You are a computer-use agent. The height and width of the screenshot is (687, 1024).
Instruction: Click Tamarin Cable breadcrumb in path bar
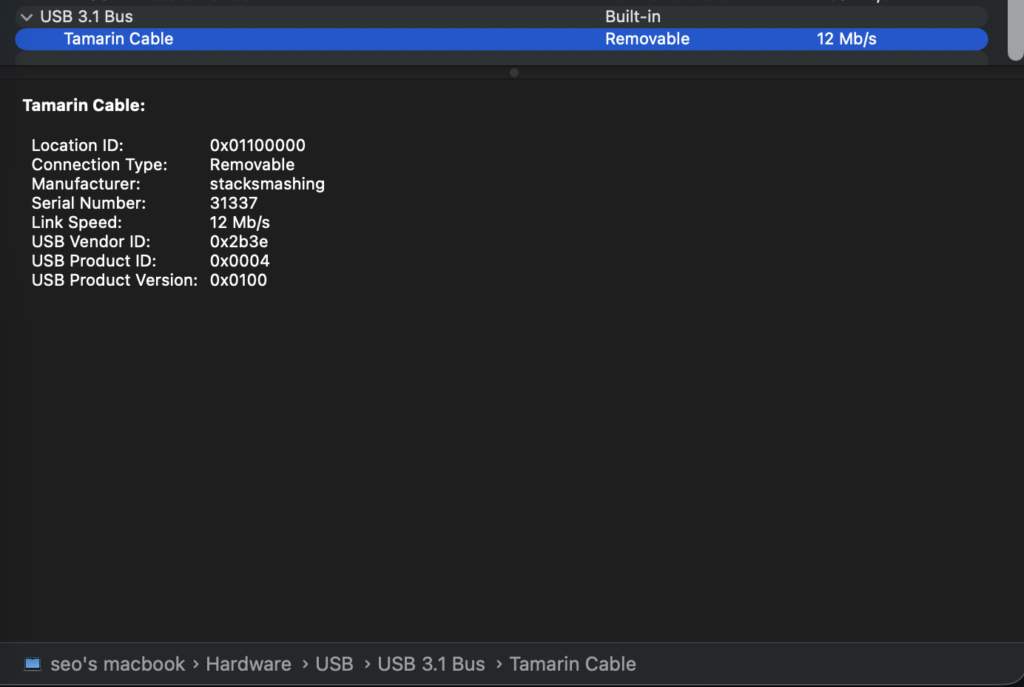(572, 664)
